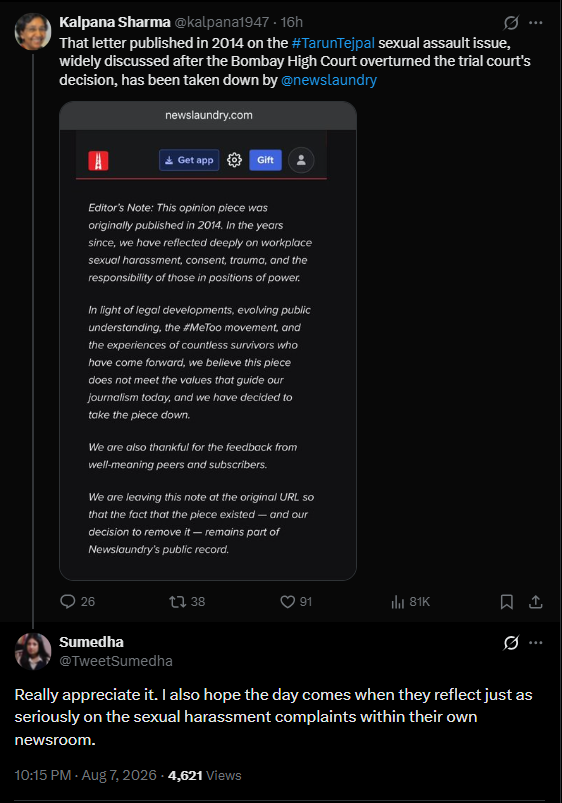
Task: Open Grok icon on Sumedha's tweet
Action: [511, 642]
